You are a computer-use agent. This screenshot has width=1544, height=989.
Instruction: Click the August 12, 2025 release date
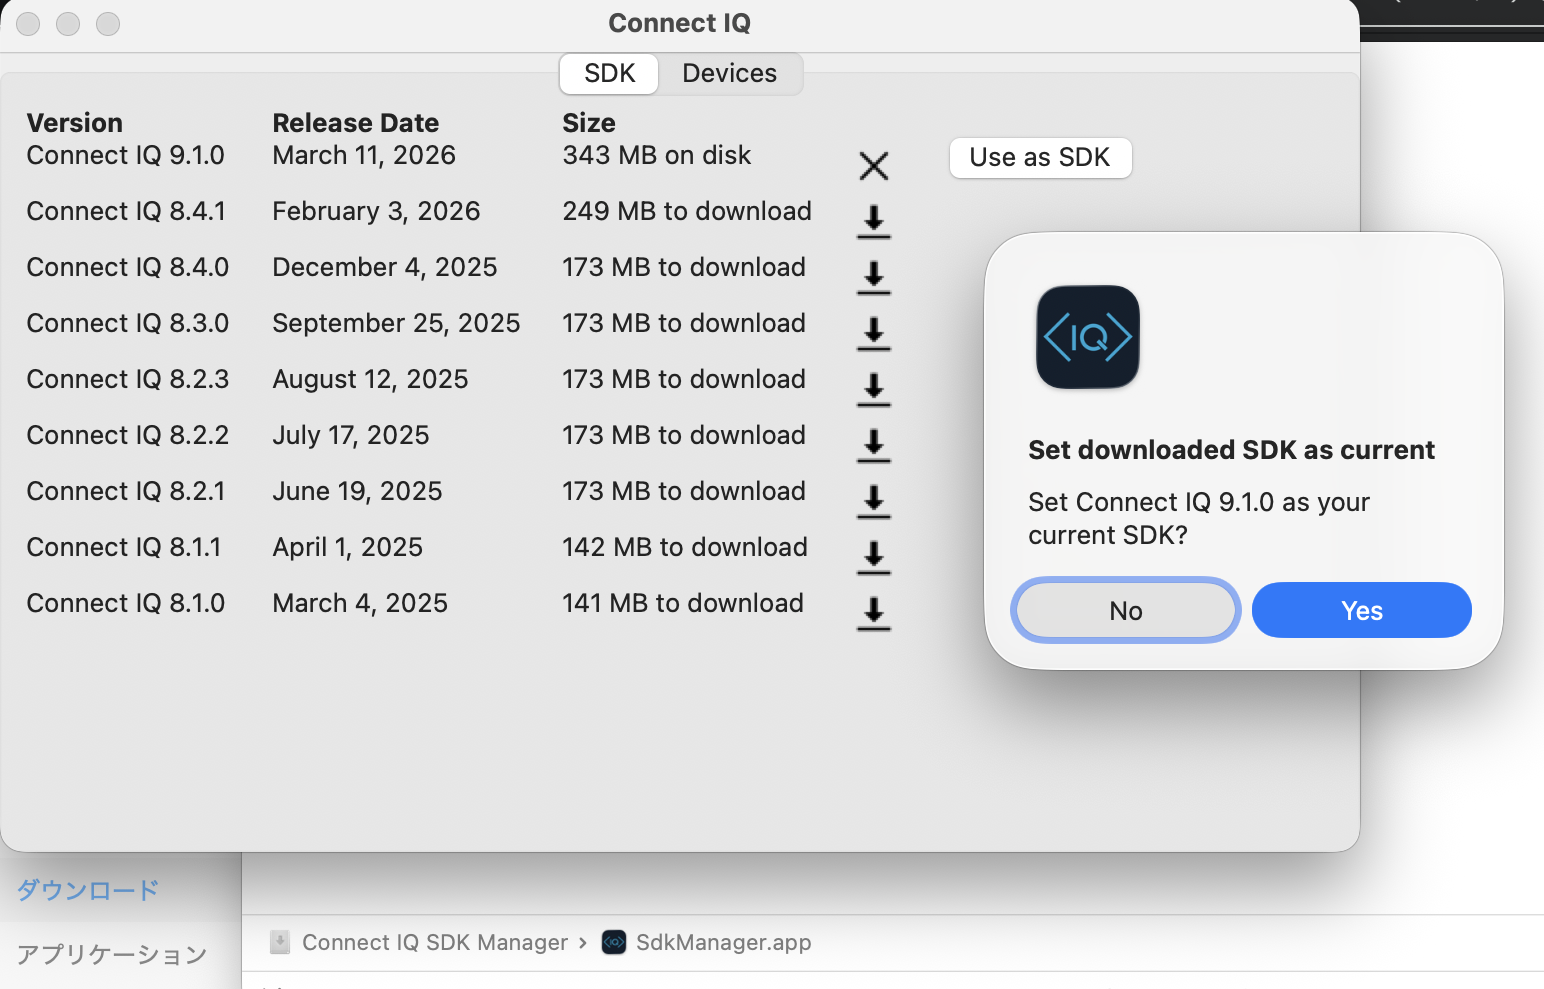click(x=370, y=379)
